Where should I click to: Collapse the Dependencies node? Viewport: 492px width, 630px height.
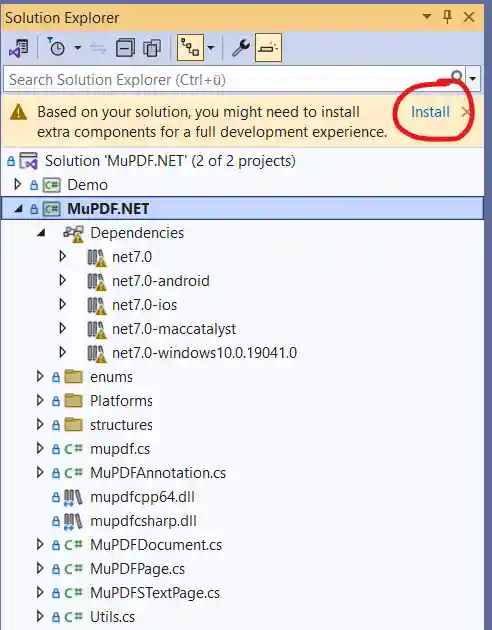[41, 233]
